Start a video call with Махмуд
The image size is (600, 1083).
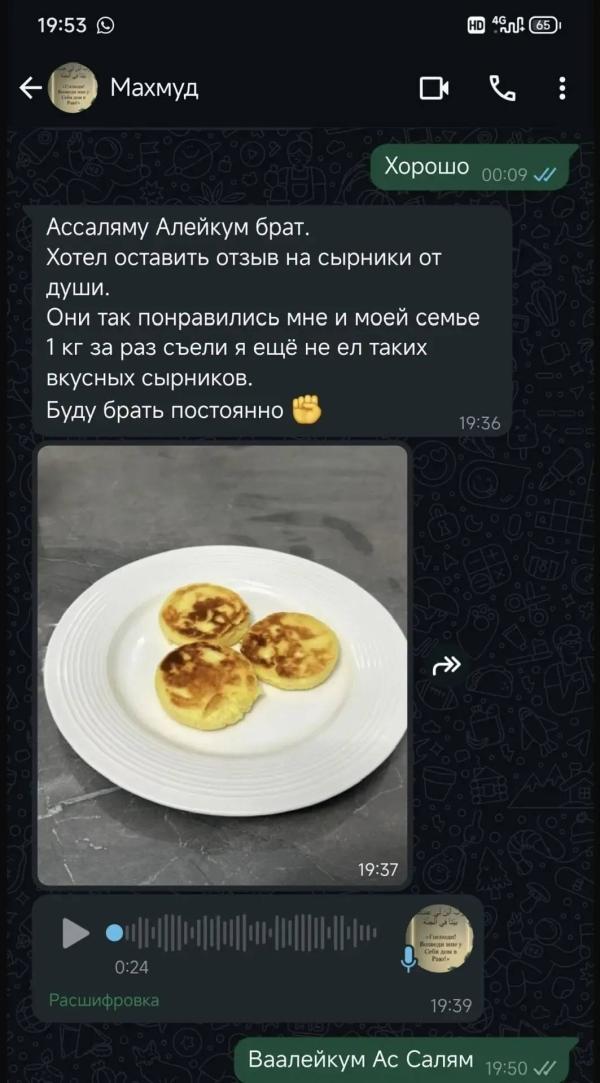pyautogui.click(x=434, y=88)
